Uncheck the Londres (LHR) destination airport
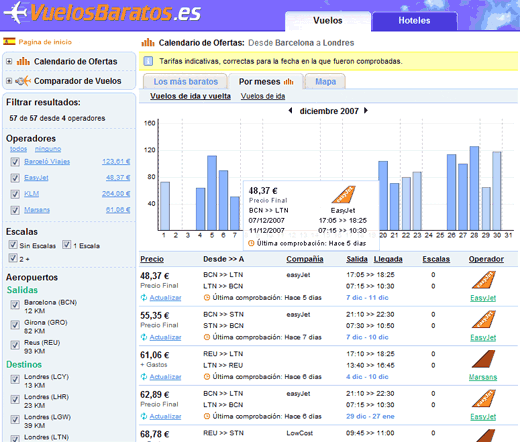 pyautogui.click(x=15, y=399)
